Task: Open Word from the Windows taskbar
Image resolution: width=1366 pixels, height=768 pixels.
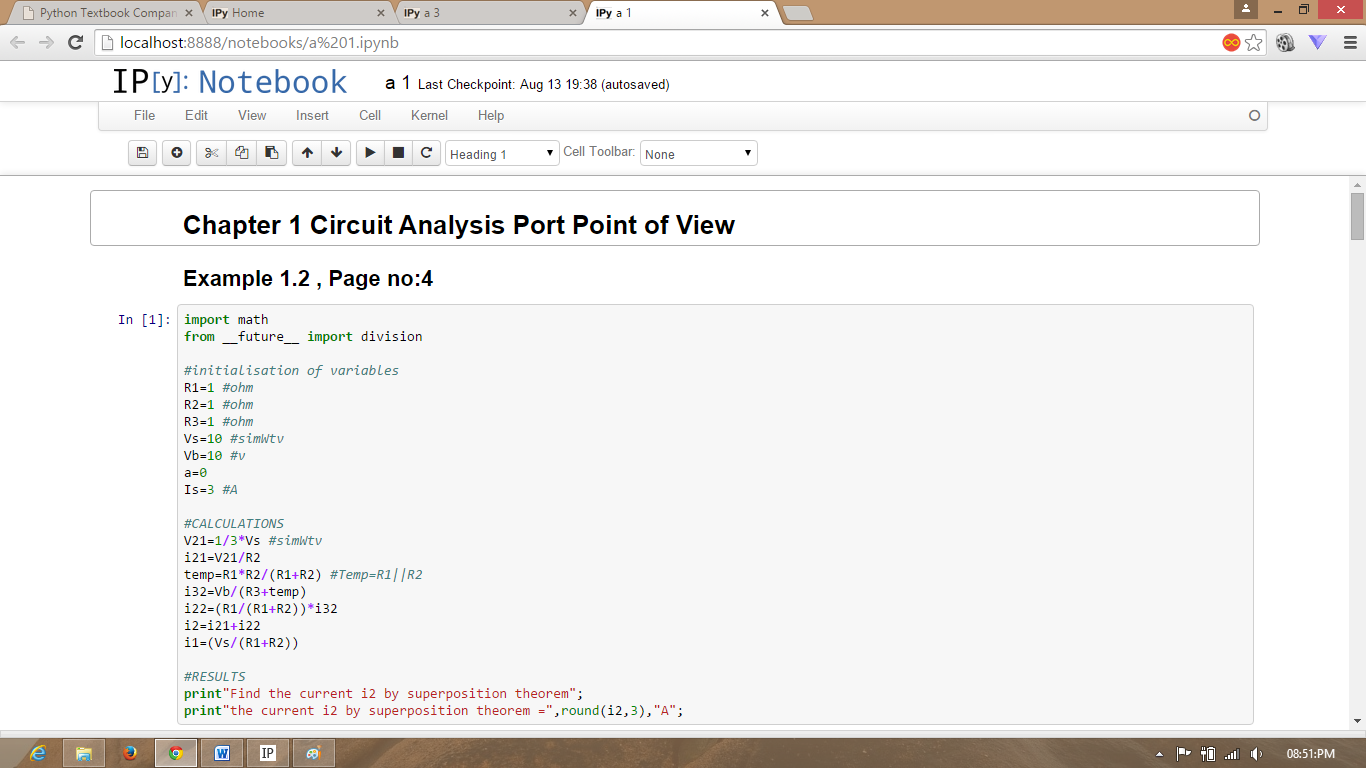Action: 221,753
